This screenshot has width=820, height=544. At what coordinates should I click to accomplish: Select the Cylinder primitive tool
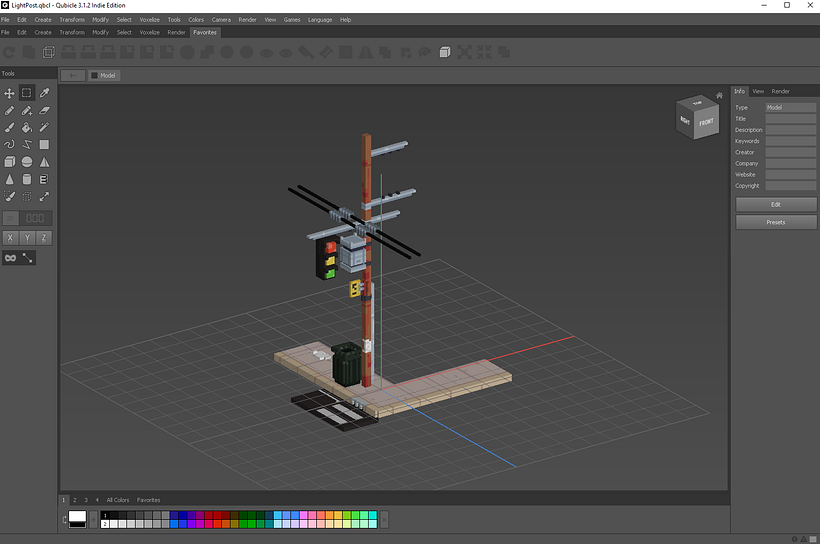tap(27, 179)
